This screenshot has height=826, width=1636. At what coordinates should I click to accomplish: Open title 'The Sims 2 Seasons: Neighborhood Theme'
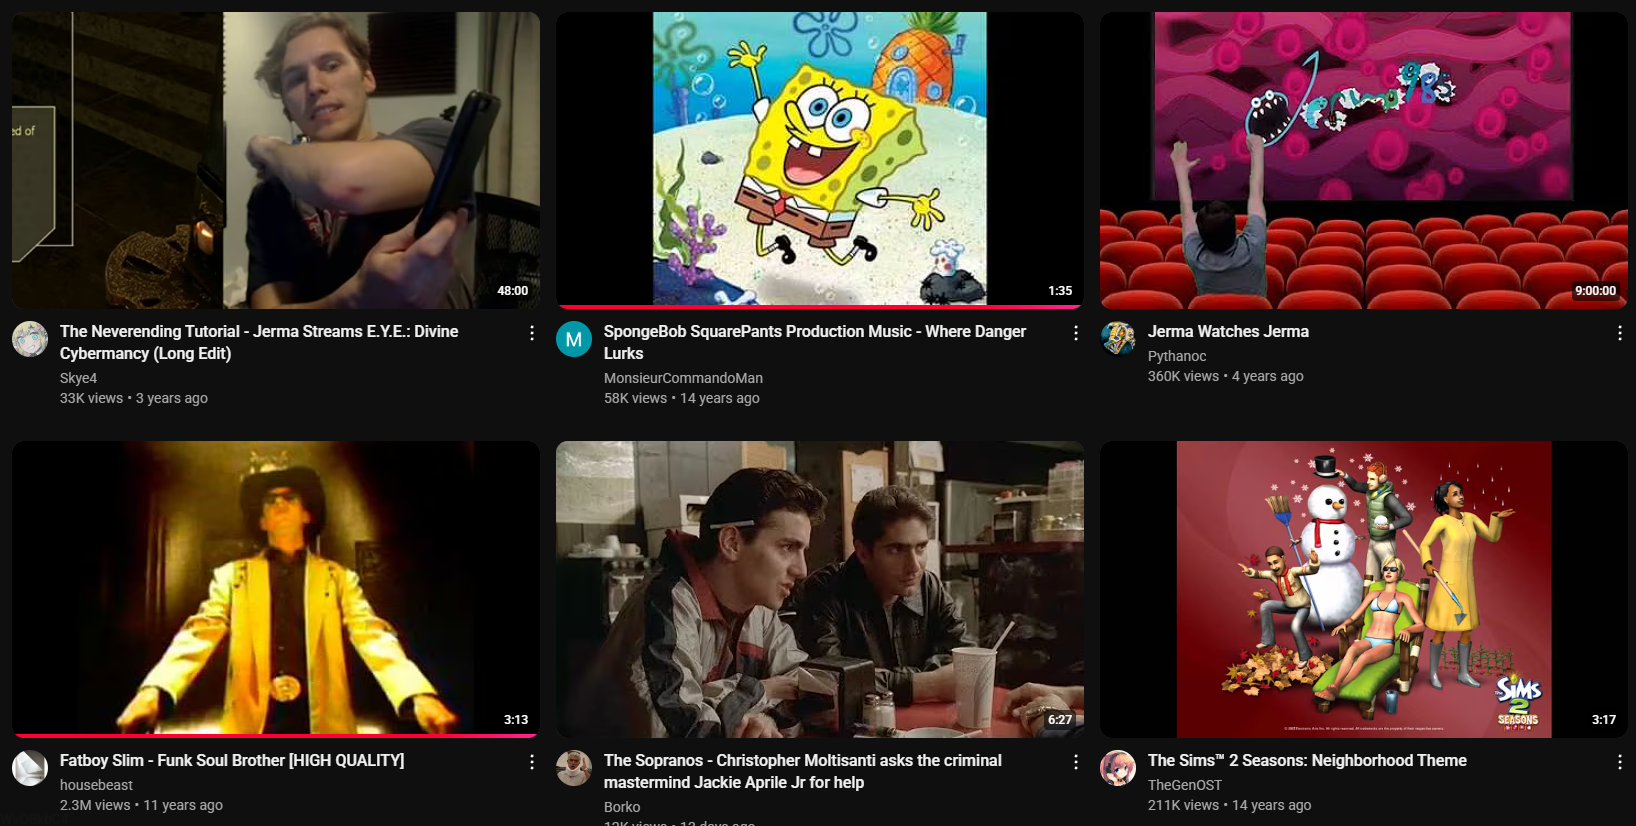click(x=1307, y=760)
